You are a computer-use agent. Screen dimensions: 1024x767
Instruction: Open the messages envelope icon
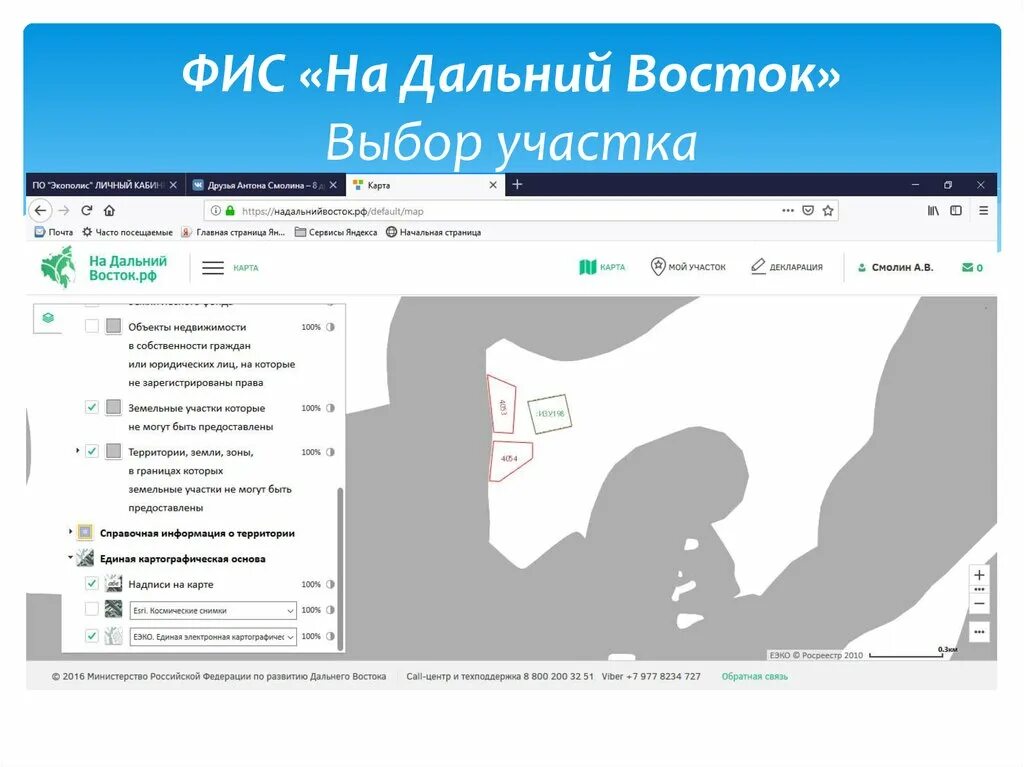click(967, 267)
